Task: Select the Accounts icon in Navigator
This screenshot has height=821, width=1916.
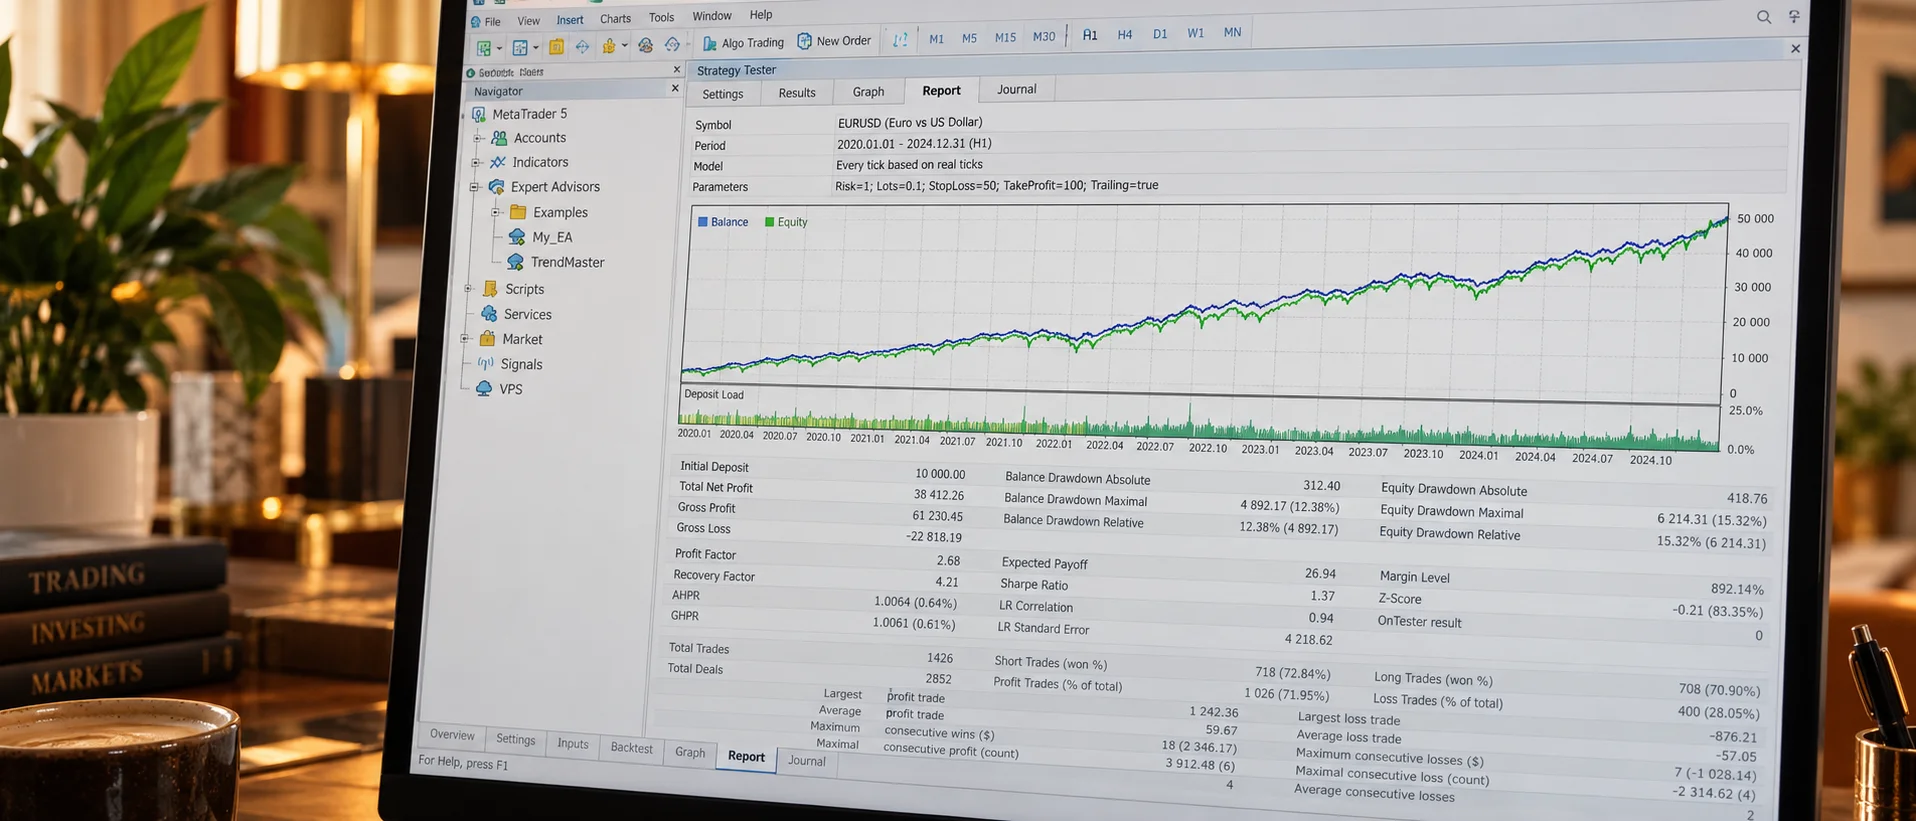Action: 499,138
